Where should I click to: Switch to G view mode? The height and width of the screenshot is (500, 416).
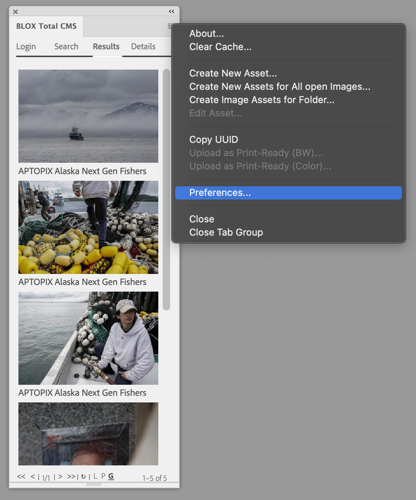[x=111, y=476]
